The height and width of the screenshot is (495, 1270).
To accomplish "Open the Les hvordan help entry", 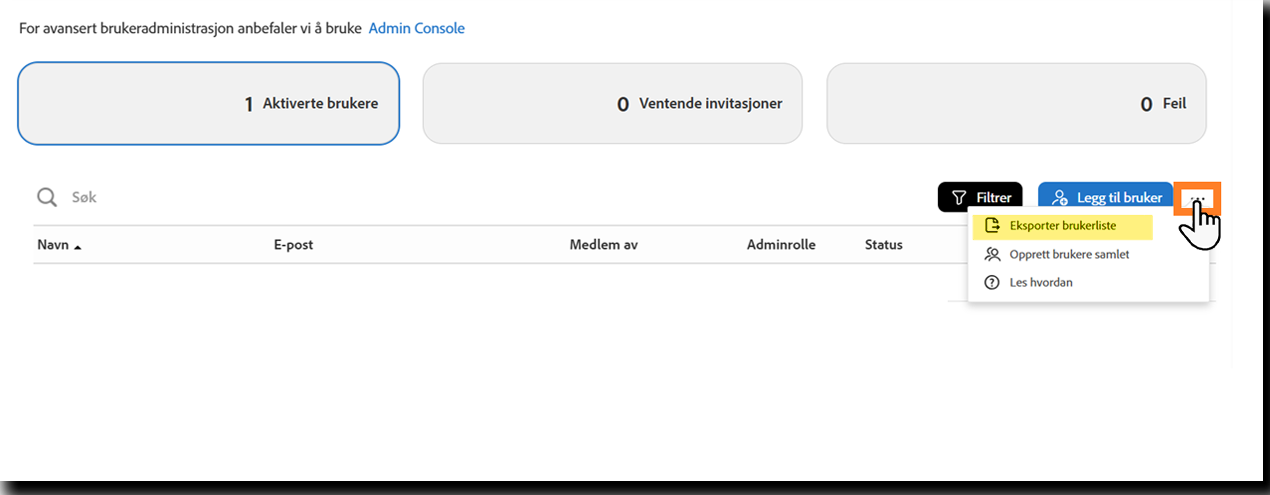I will (x=1041, y=283).
